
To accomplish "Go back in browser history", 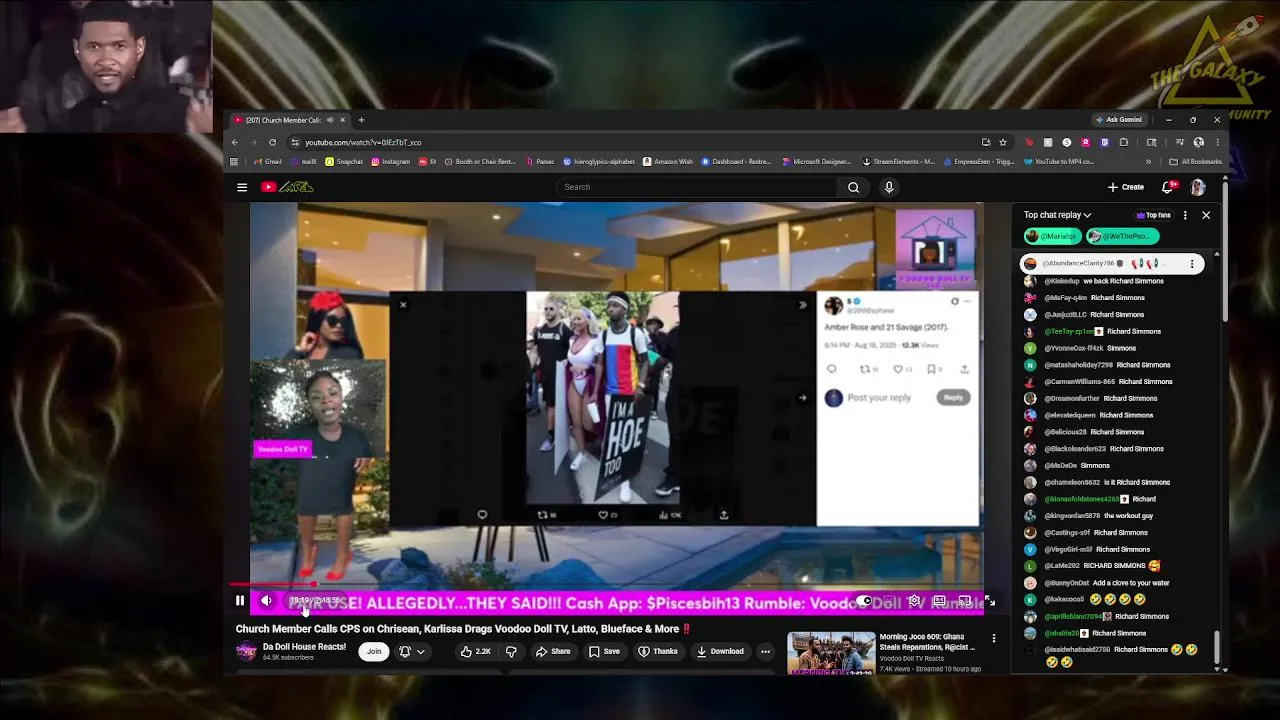I will pos(235,142).
